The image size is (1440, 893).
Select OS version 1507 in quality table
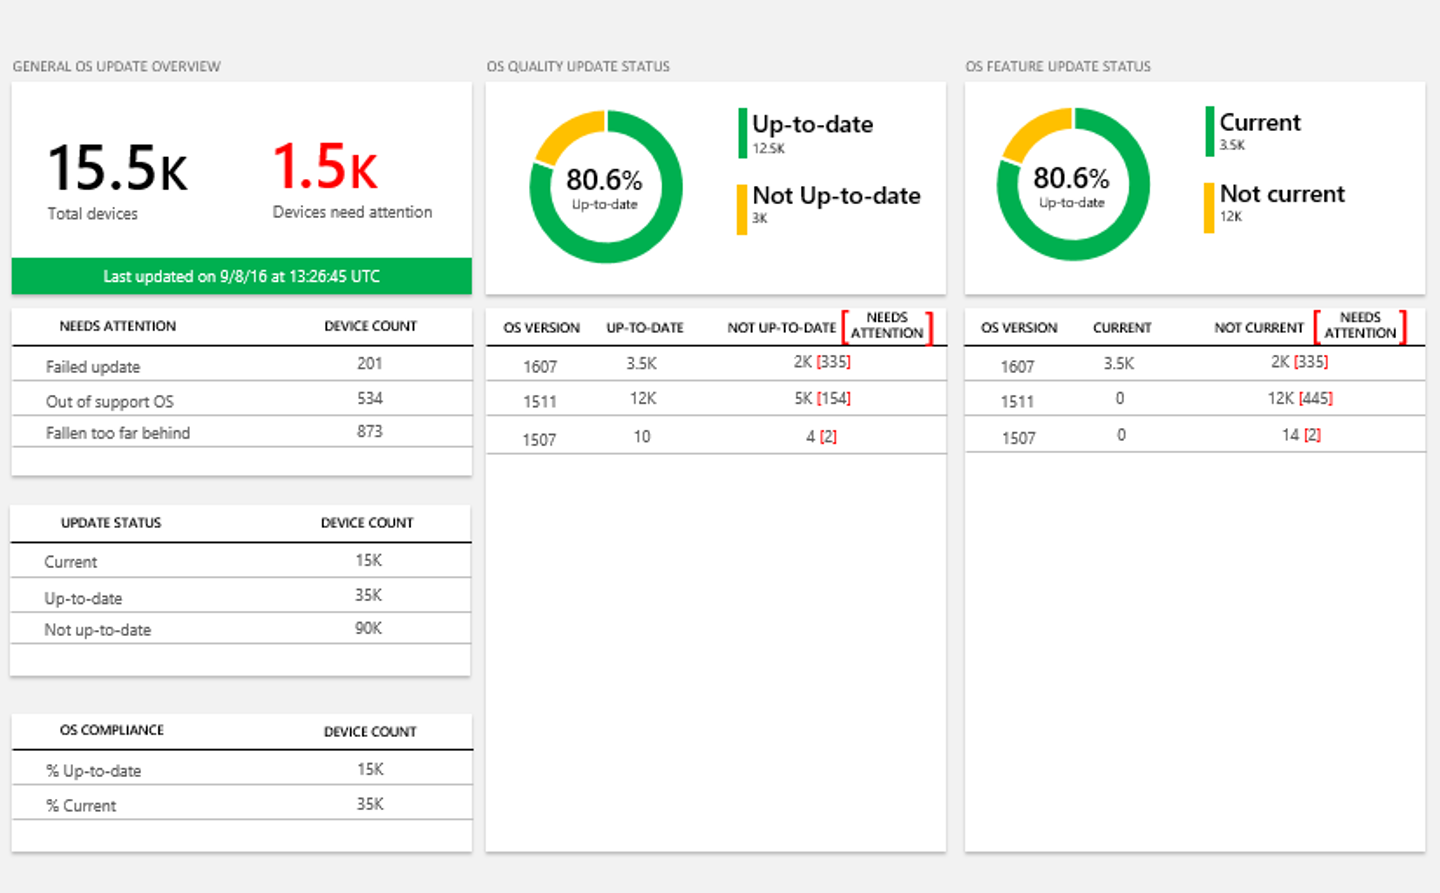tap(539, 439)
